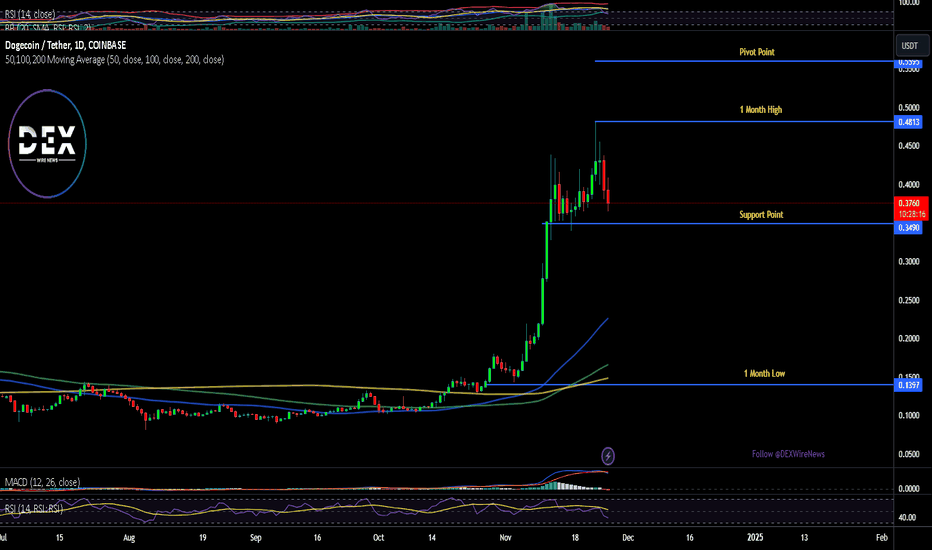Click the 19 date label after Aug
Image resolution: width=932 pixels, height=550 pixels.
pos(203,538)
